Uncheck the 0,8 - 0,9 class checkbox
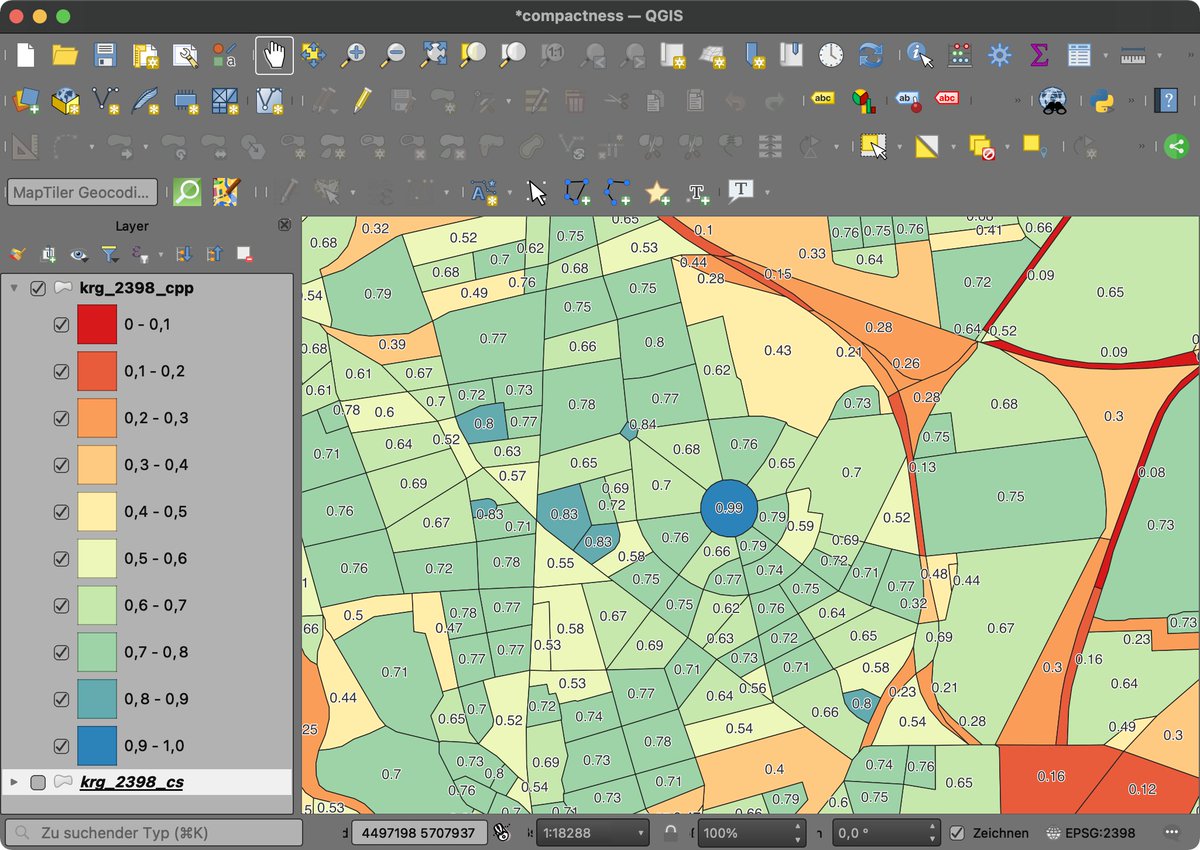Viewport: 1200px width, 850px height. 61,699
